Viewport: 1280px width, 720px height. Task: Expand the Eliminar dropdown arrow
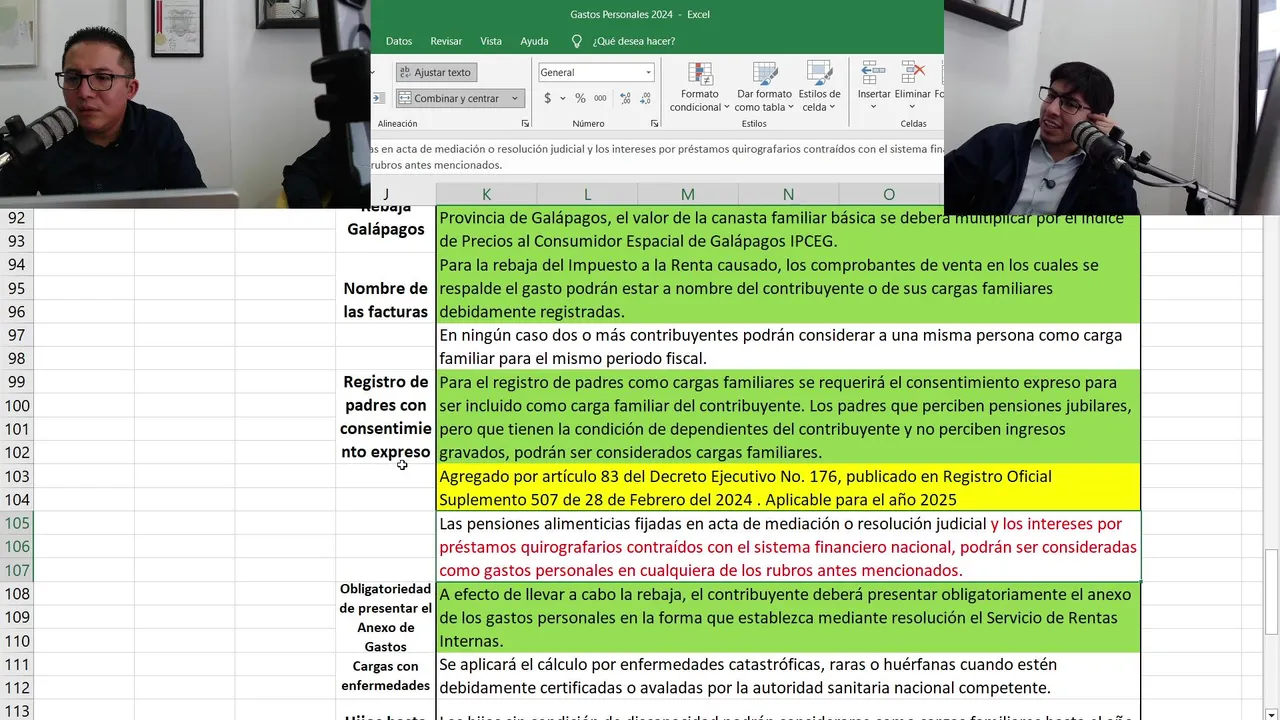(912, 107)
